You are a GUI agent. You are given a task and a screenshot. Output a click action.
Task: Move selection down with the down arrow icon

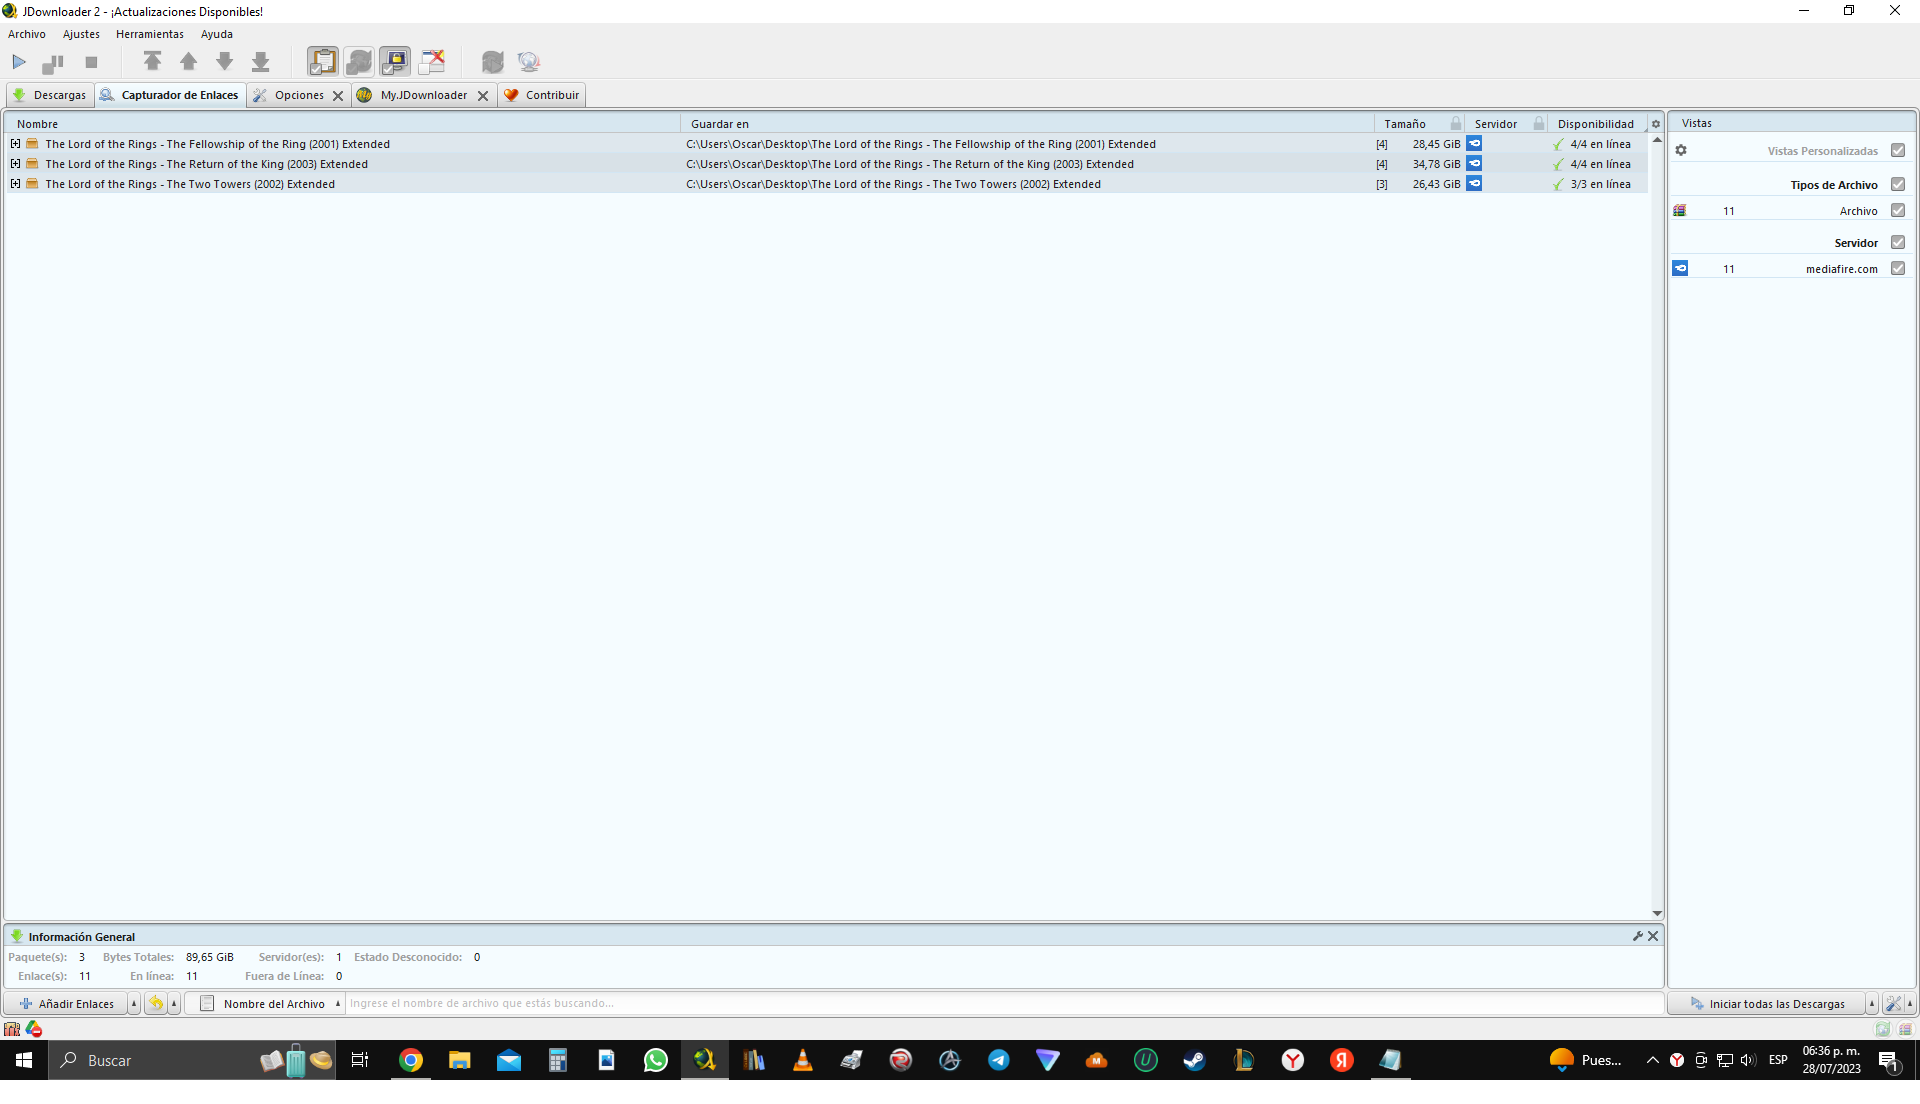pyautogui.click(x=224, y=62)
